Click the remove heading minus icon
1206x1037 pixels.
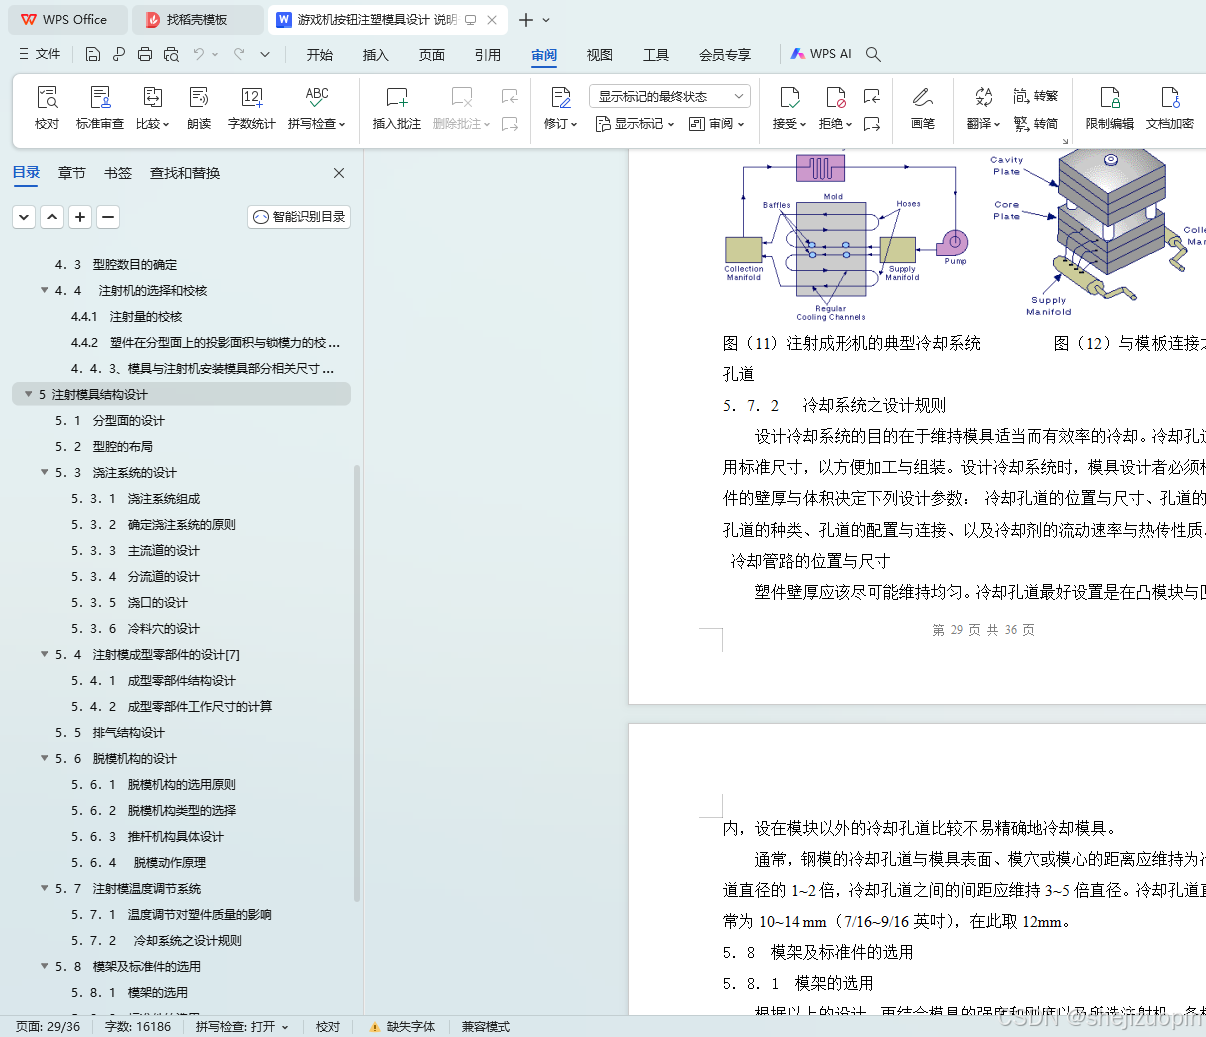[108, 216]
